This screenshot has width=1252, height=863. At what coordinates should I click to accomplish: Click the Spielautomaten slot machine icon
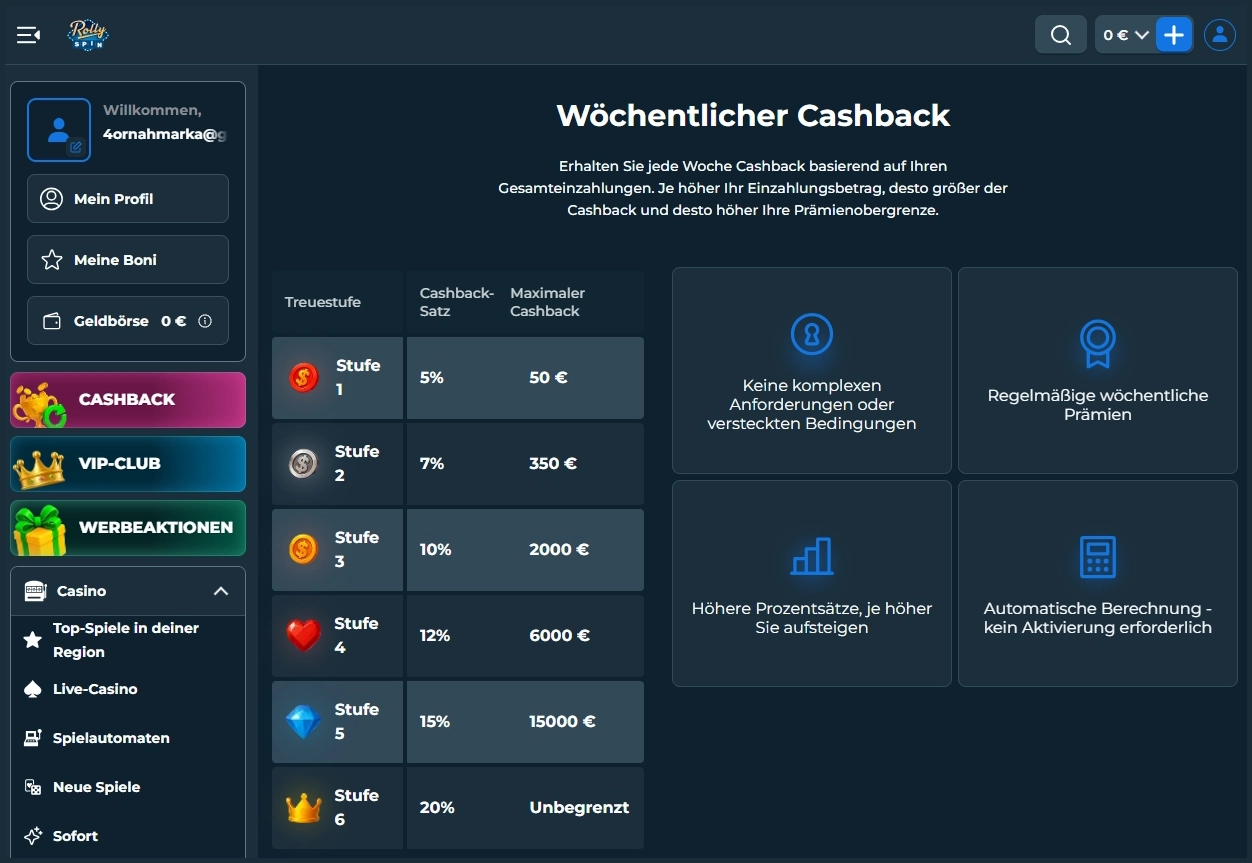(31, 738)
